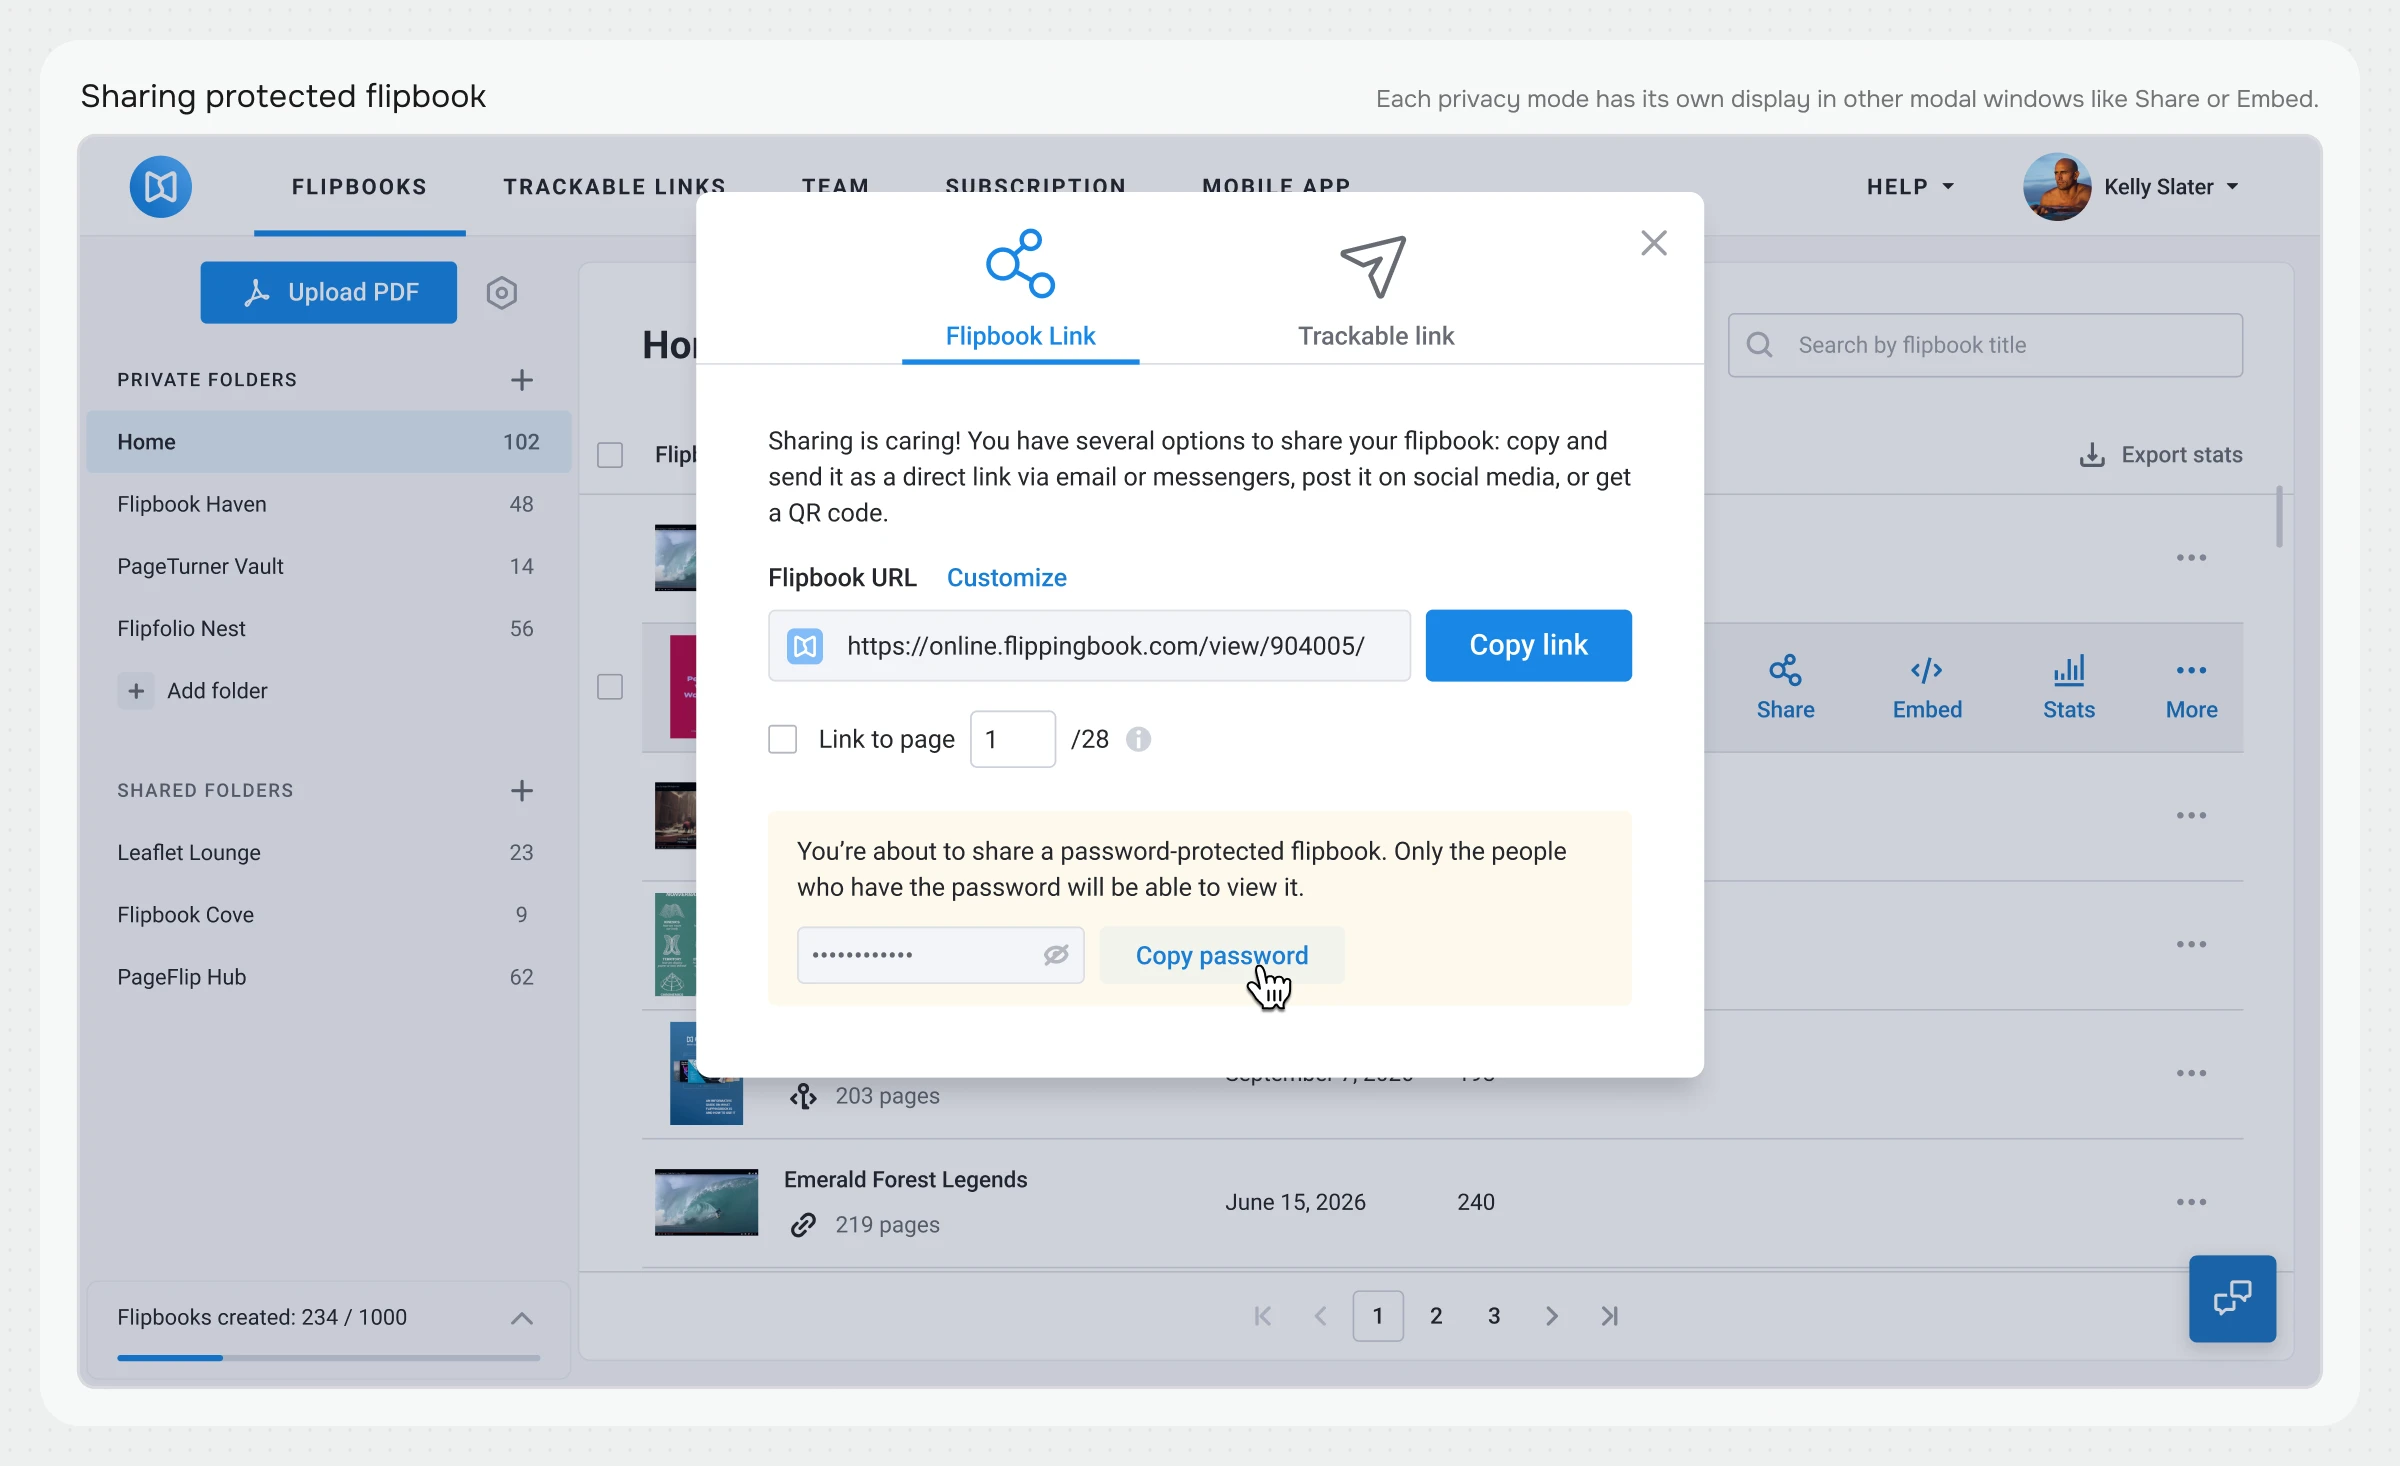Click the Share icon in the row actions
This screenshot has width=2400, height=1466.
point(1785,670)
